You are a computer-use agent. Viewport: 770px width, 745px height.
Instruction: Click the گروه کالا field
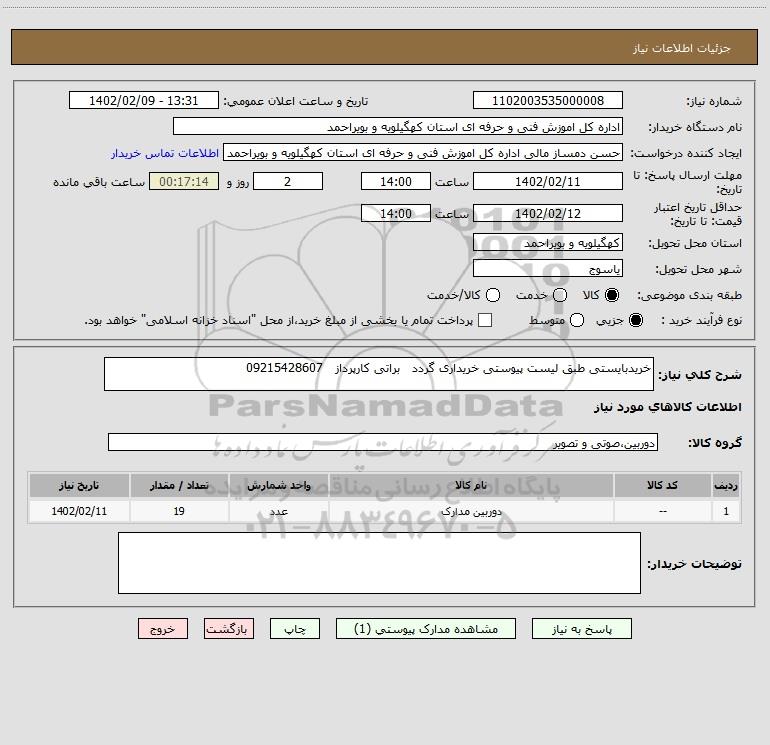383,442
